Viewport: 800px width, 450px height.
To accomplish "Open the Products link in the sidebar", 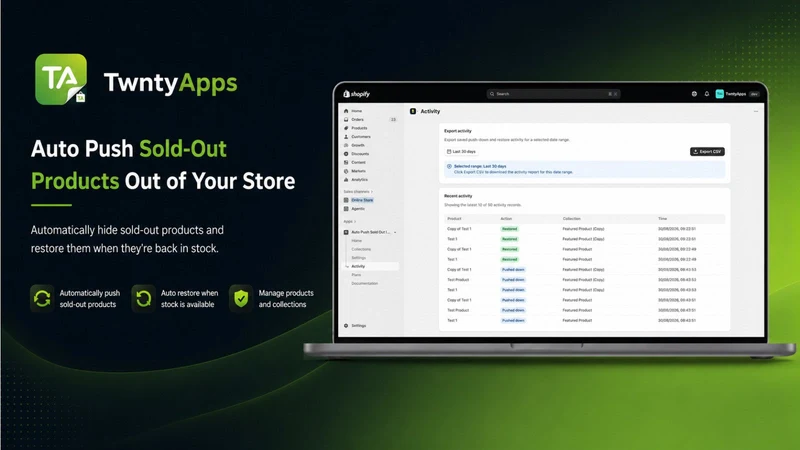I will tap(359, 128).
